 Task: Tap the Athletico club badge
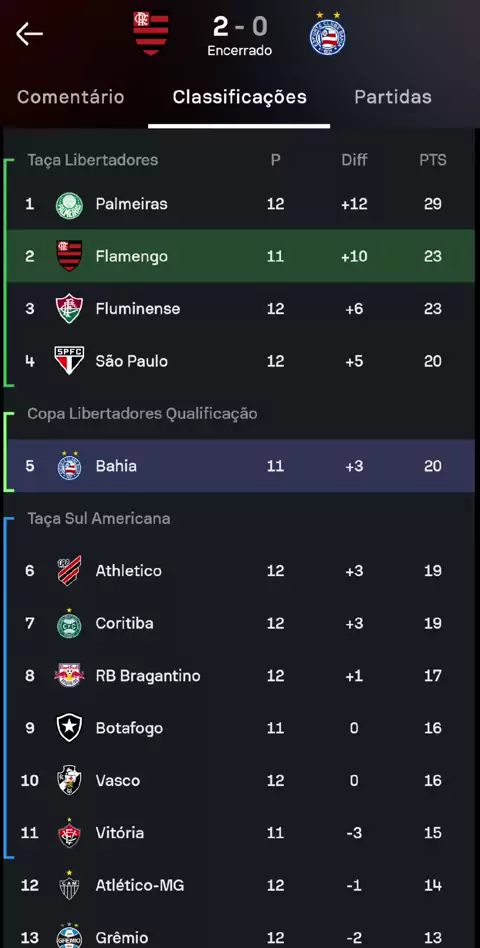69,571
